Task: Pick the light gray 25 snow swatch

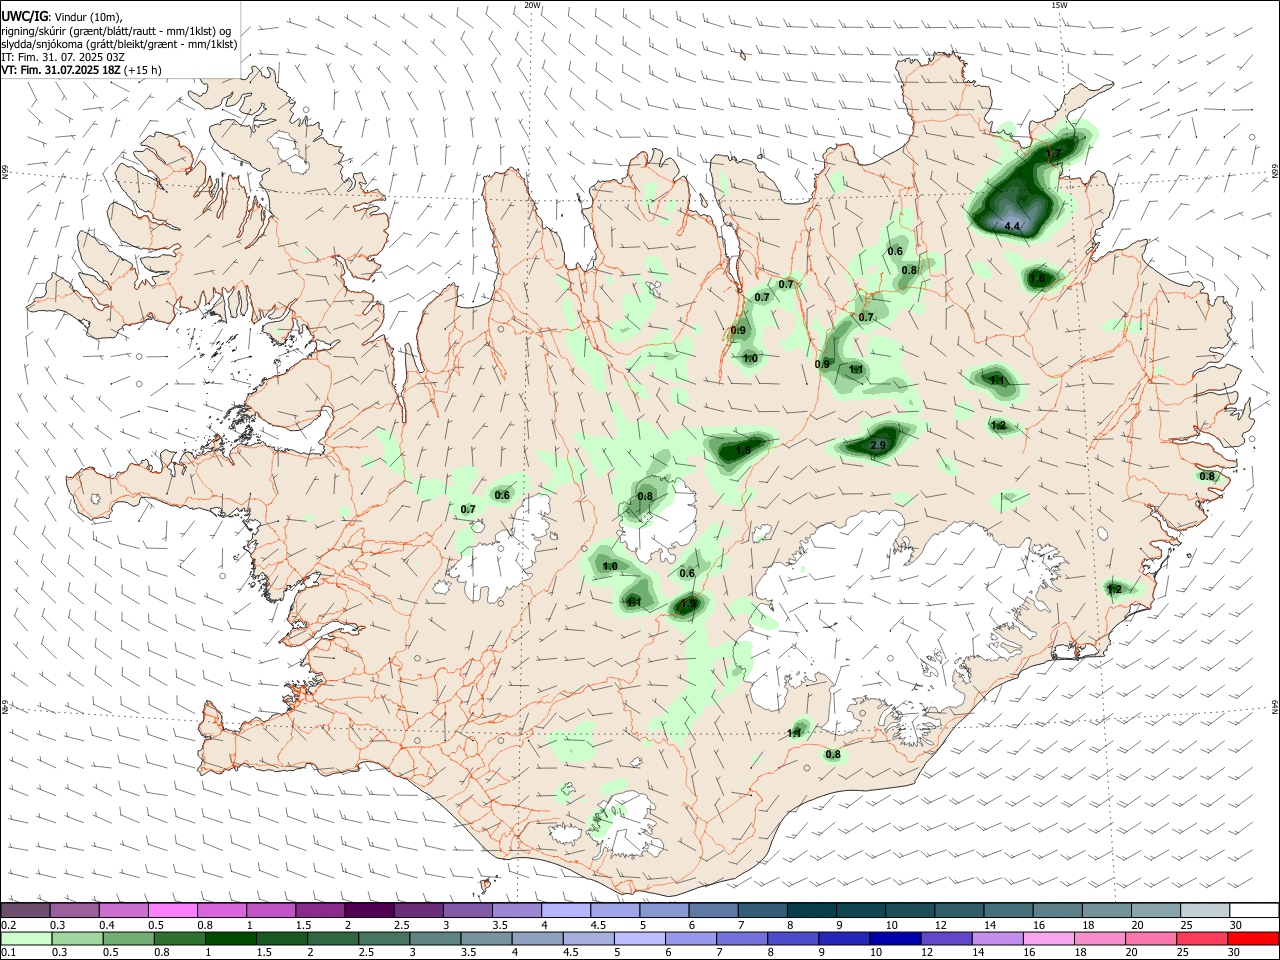Action: click(x=1205, y=910)
